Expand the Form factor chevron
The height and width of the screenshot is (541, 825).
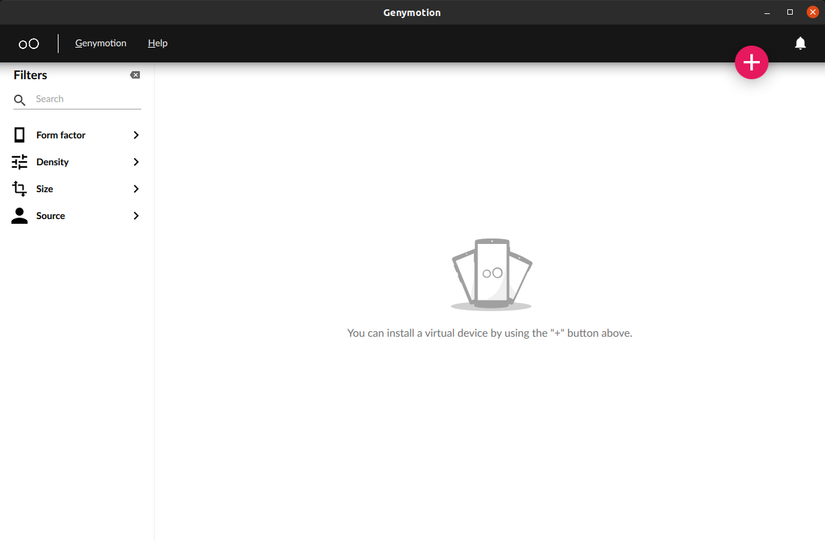pyautogui.click(x=136, y=135)
